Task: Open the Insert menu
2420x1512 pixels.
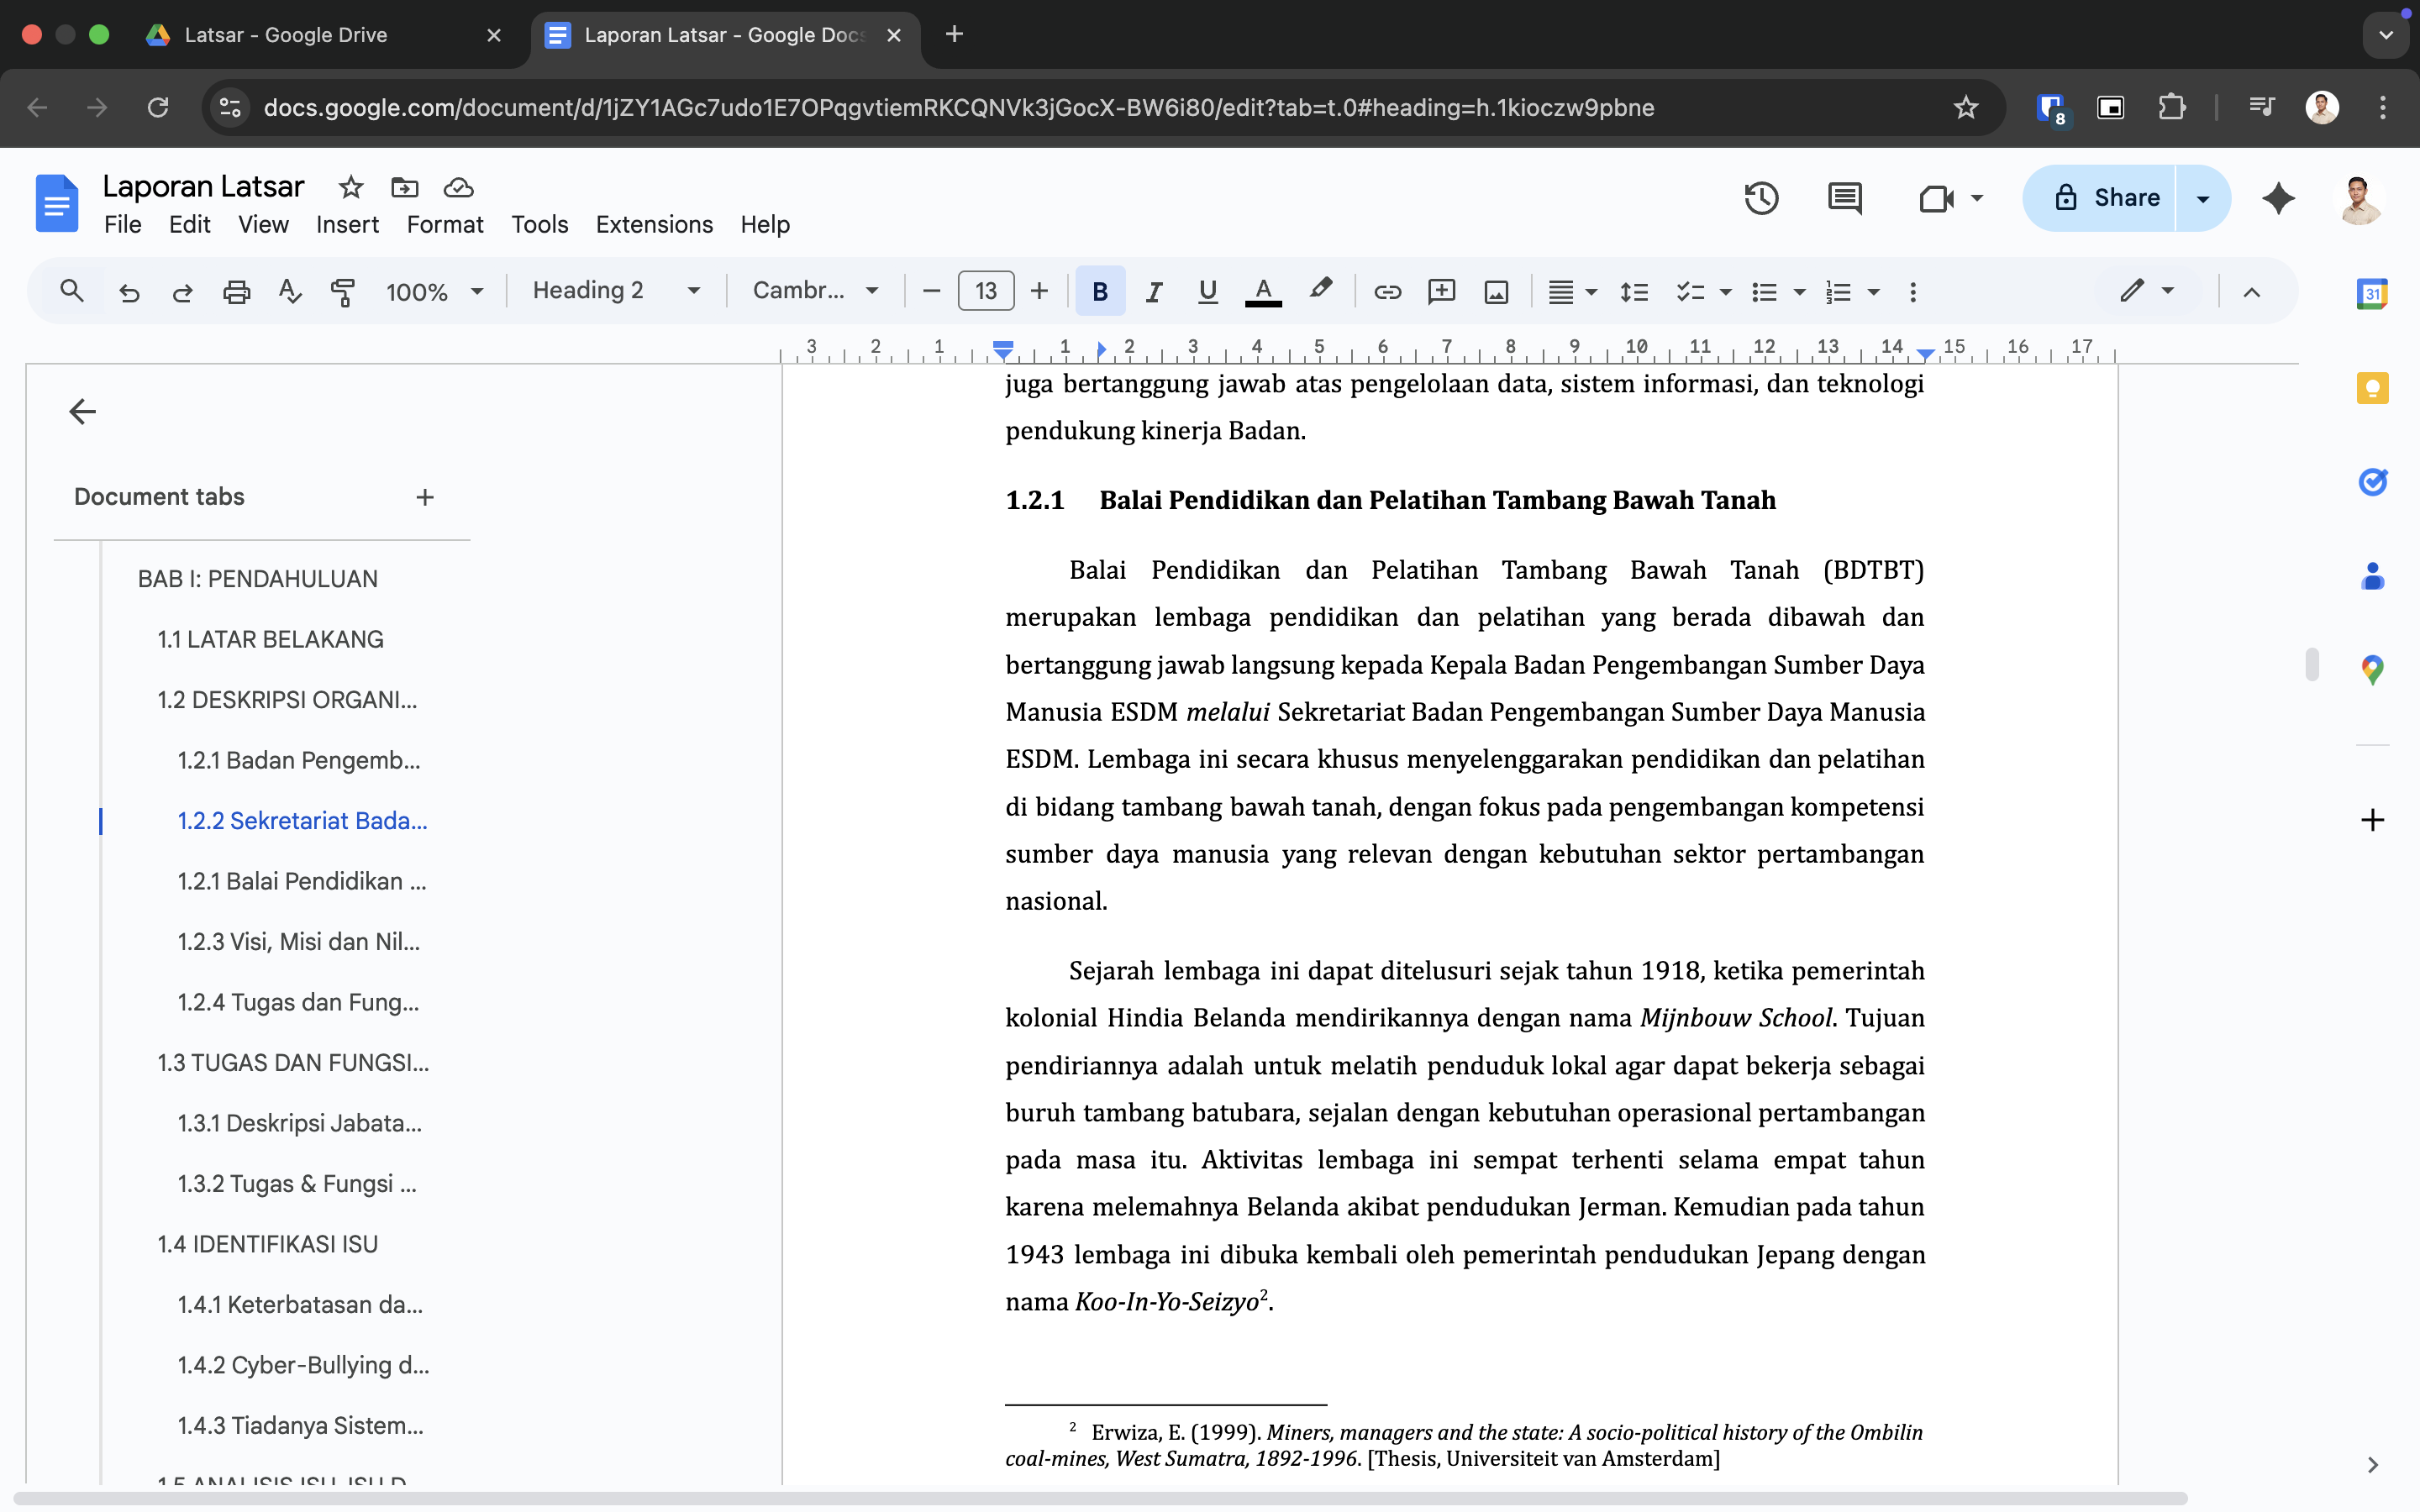Action: [347, 224]
